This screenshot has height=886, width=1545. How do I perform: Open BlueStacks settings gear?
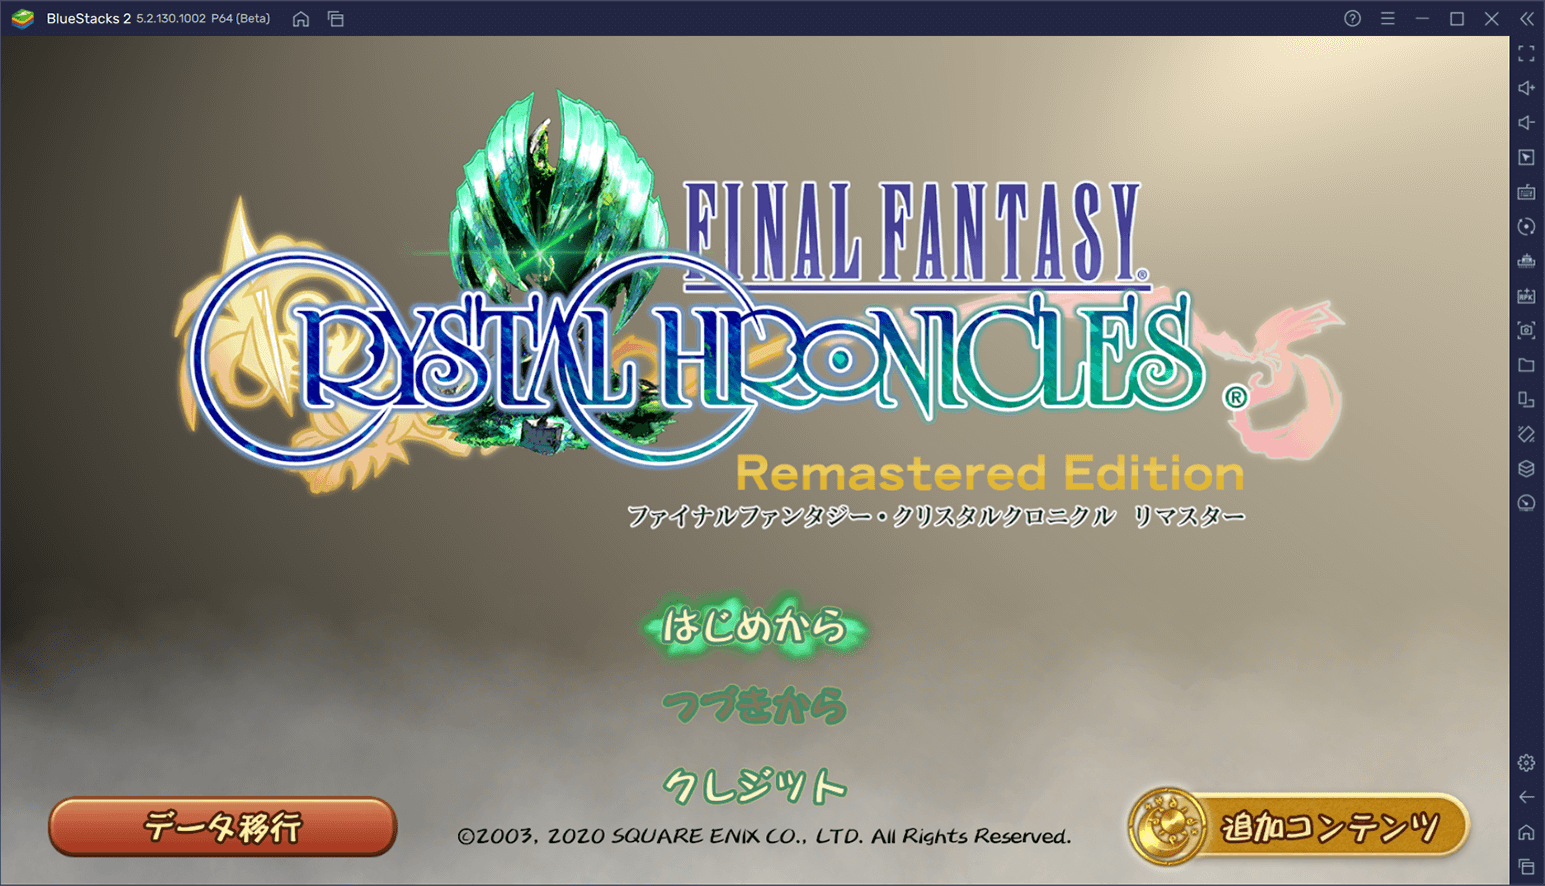pos(1526,763)
